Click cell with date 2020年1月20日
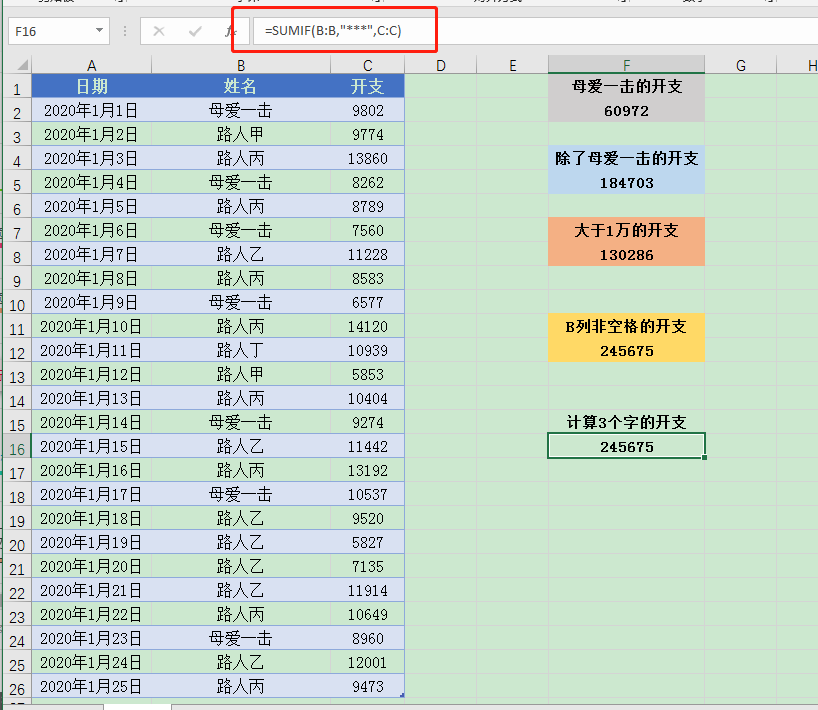818x710 pixels. (x=92, y=566)
